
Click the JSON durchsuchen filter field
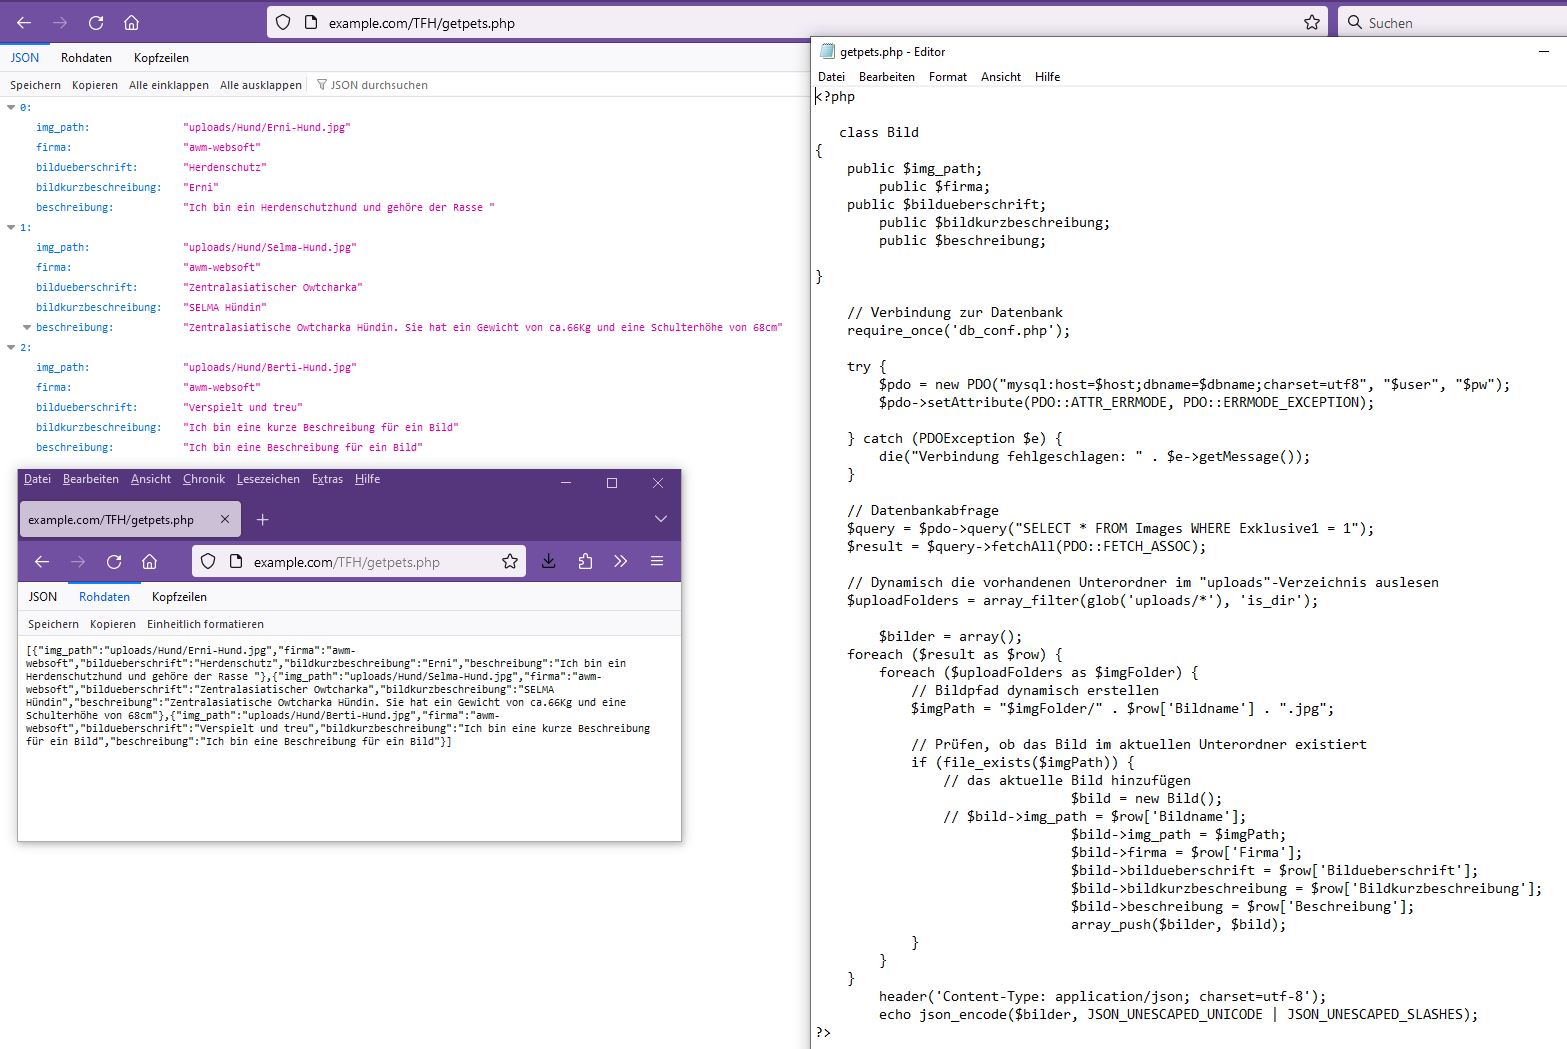click(379, 85)
